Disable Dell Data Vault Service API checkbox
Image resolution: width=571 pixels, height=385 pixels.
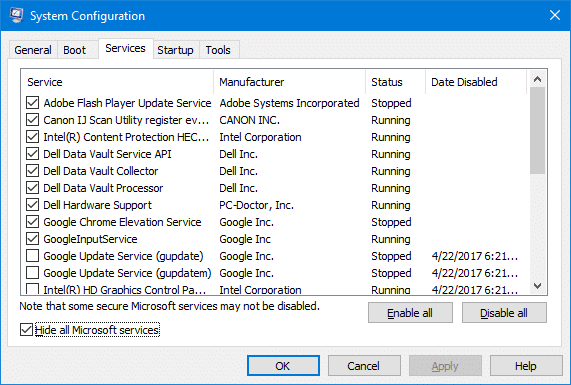(x=32, y=154)
